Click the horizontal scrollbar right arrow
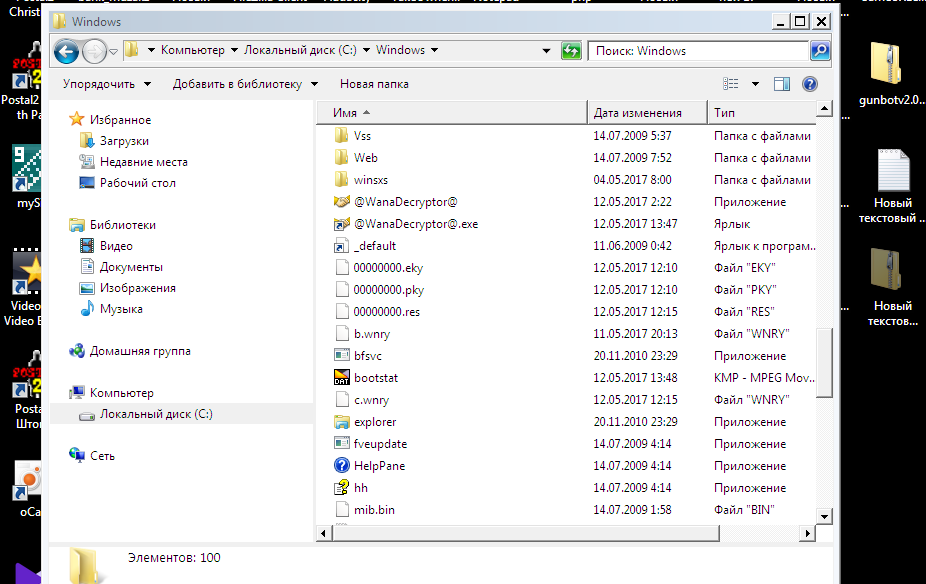This screenshot has height=584, width=926. coord(807,533)
